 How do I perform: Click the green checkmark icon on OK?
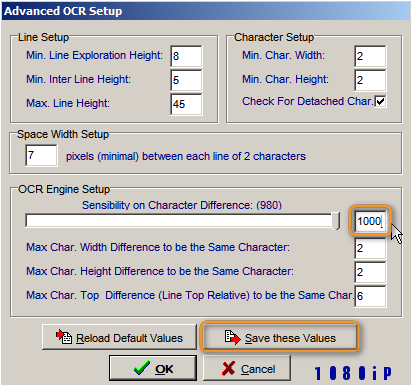point(142,368)
